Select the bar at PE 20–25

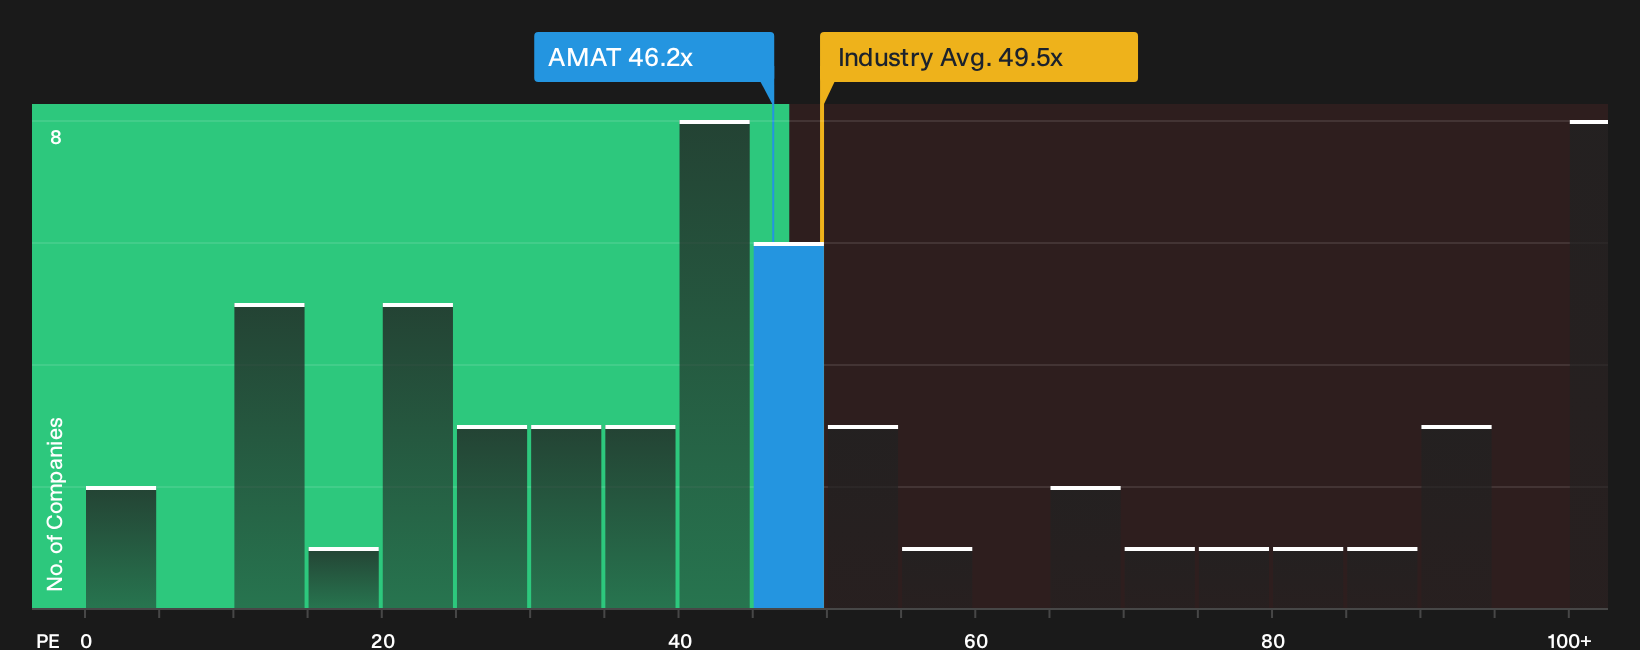click(x=418, y=456)
